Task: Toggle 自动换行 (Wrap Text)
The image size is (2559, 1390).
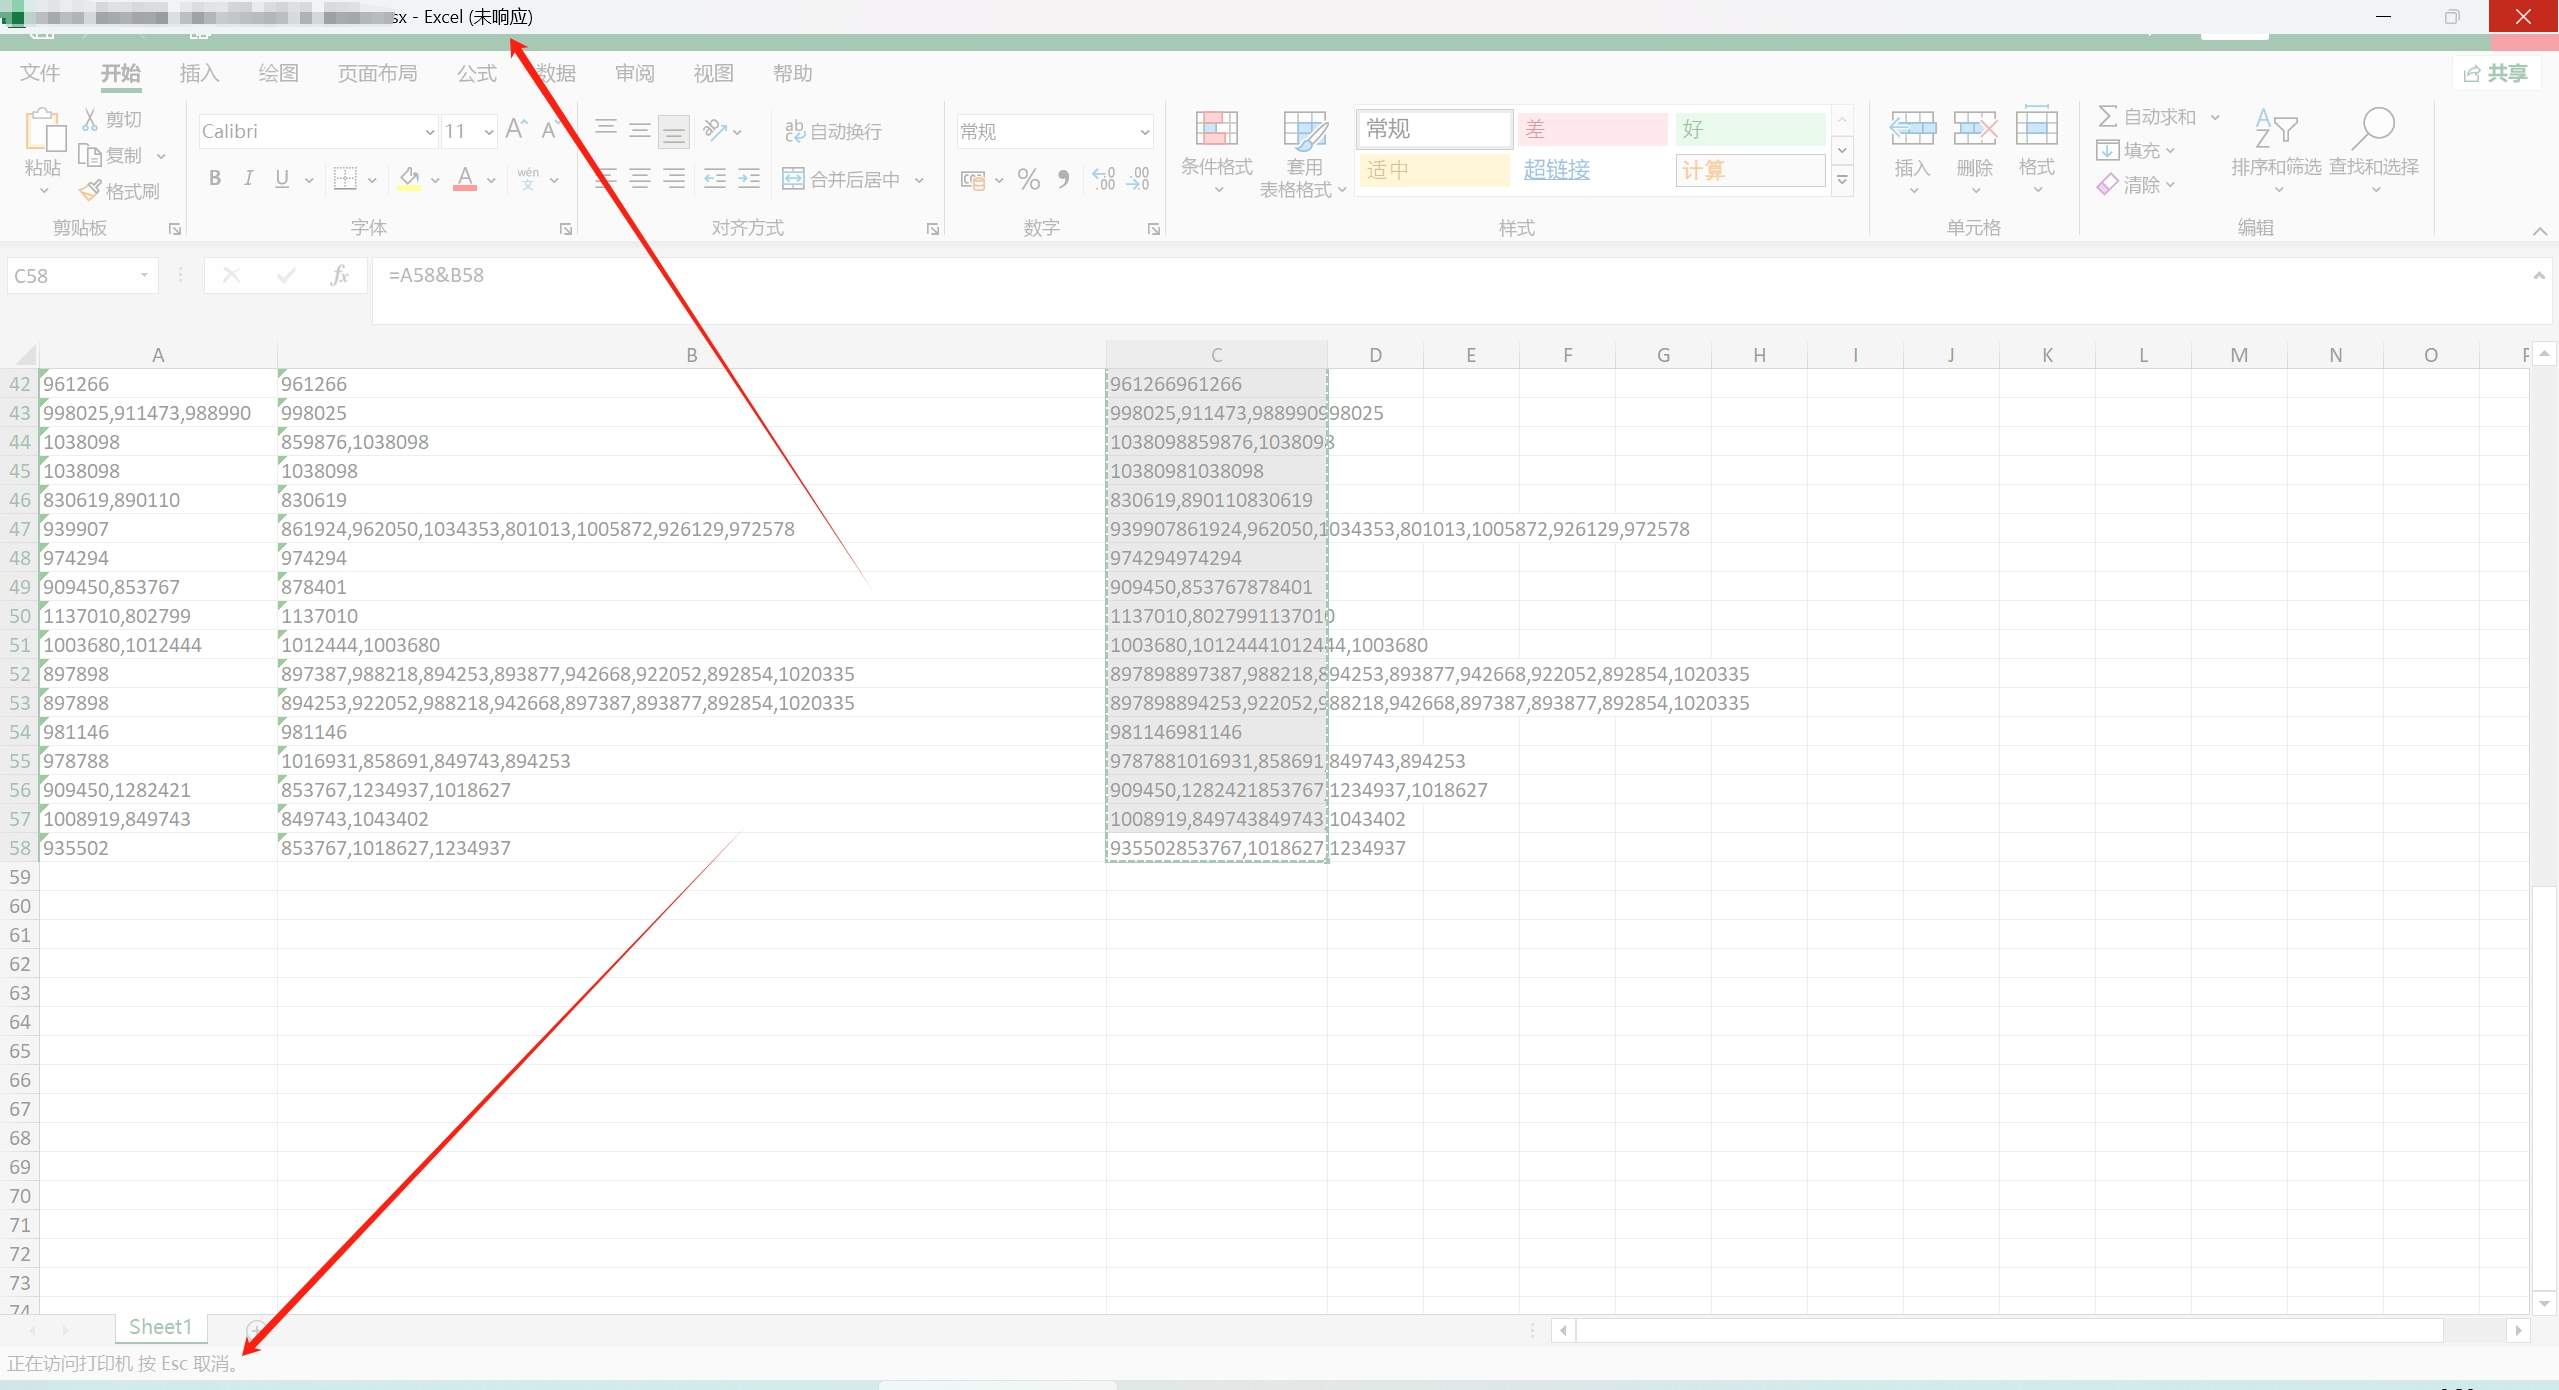Action: click(833, 130)
